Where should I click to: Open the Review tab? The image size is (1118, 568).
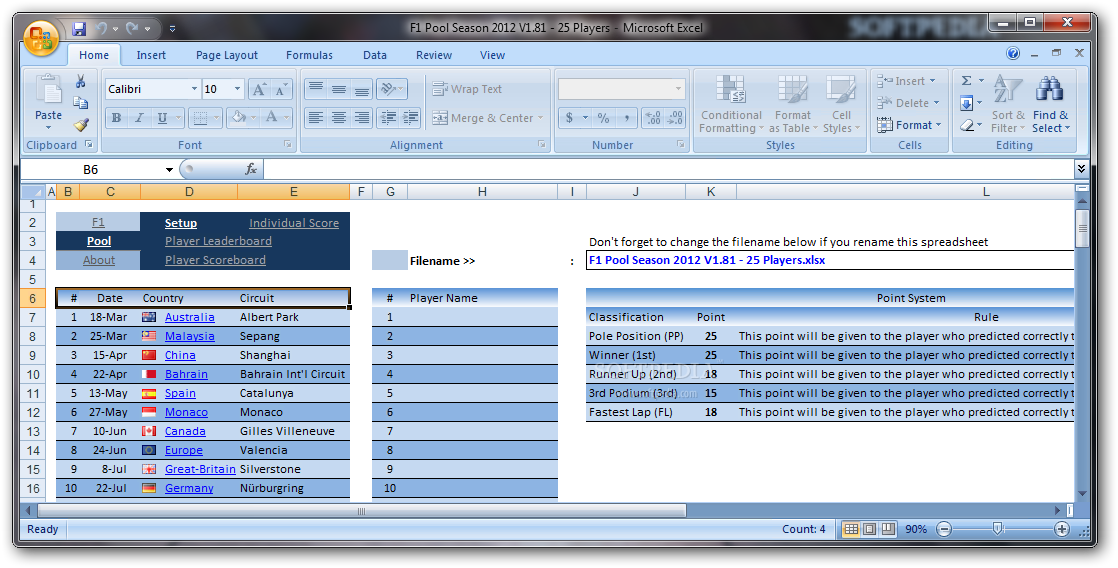(x=434, y=55)
